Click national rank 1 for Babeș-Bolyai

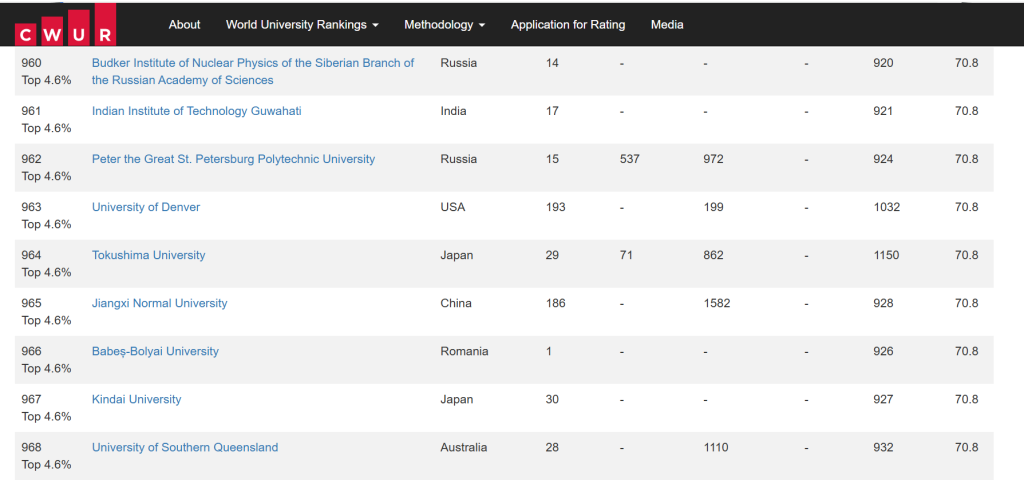point(549,351)
